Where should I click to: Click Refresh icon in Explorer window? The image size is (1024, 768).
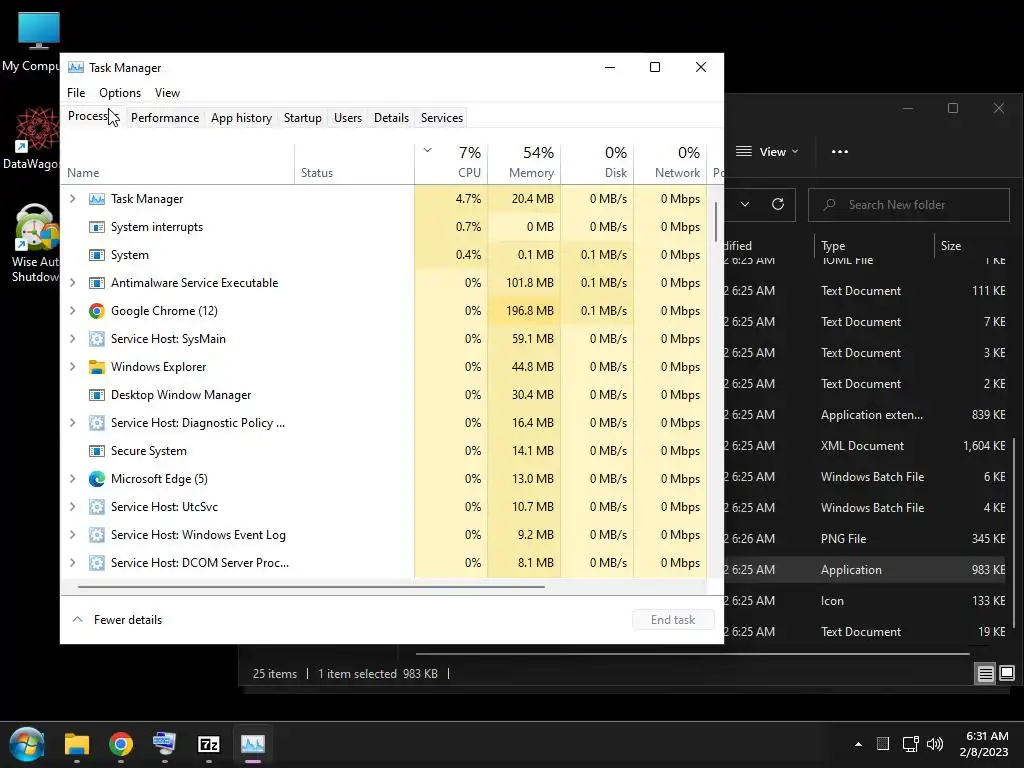(x=778, y=204)
